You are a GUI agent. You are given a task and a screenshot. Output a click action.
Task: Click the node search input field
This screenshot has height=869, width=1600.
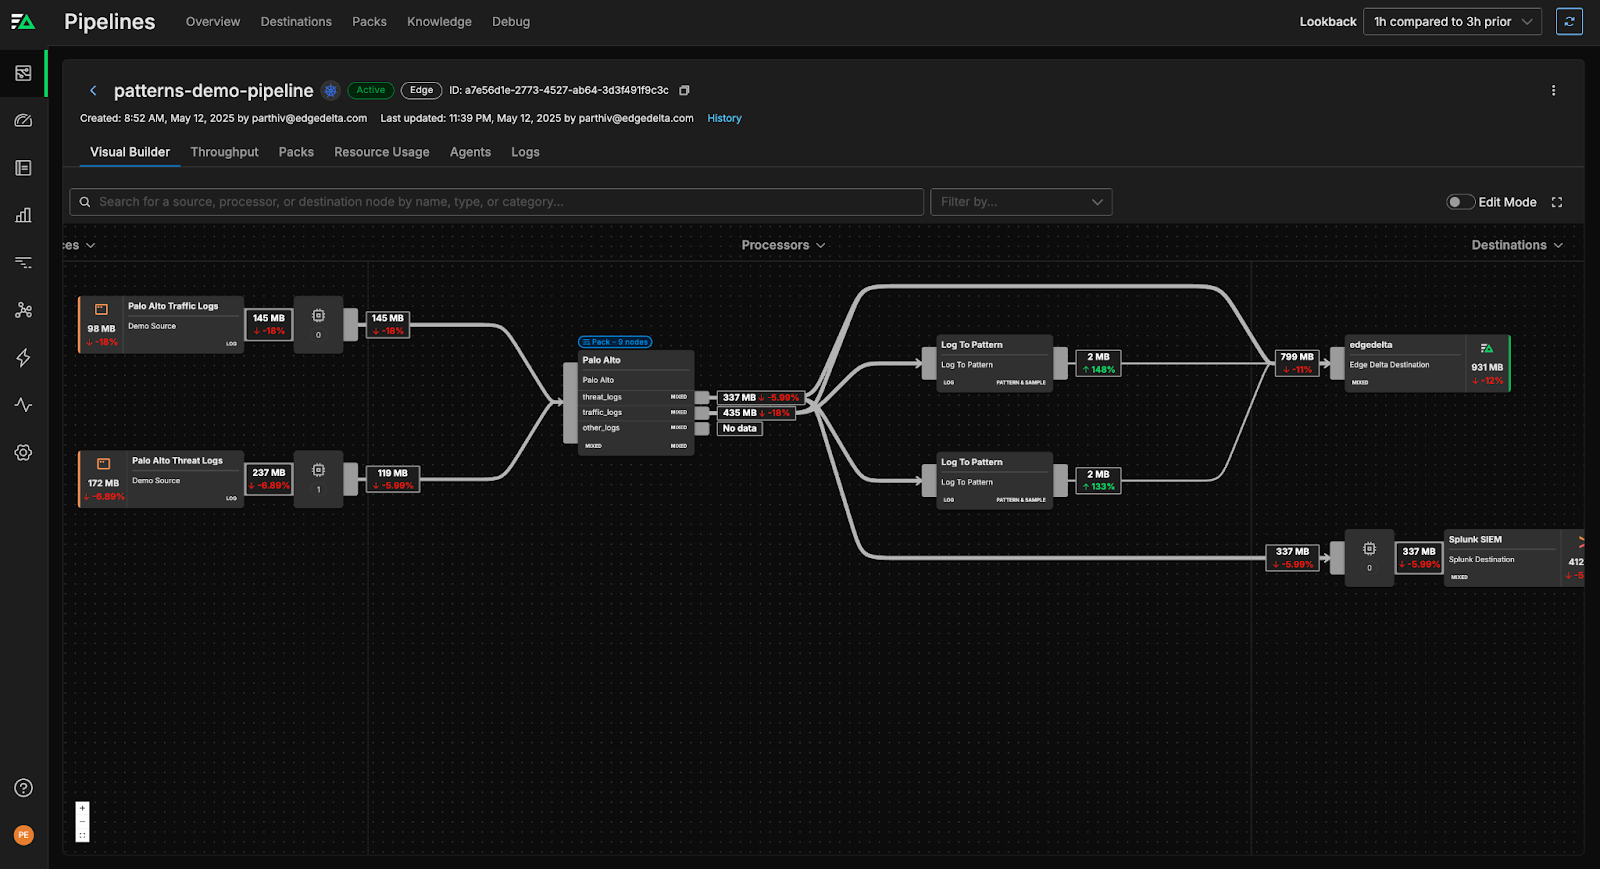tap(500, 202)
